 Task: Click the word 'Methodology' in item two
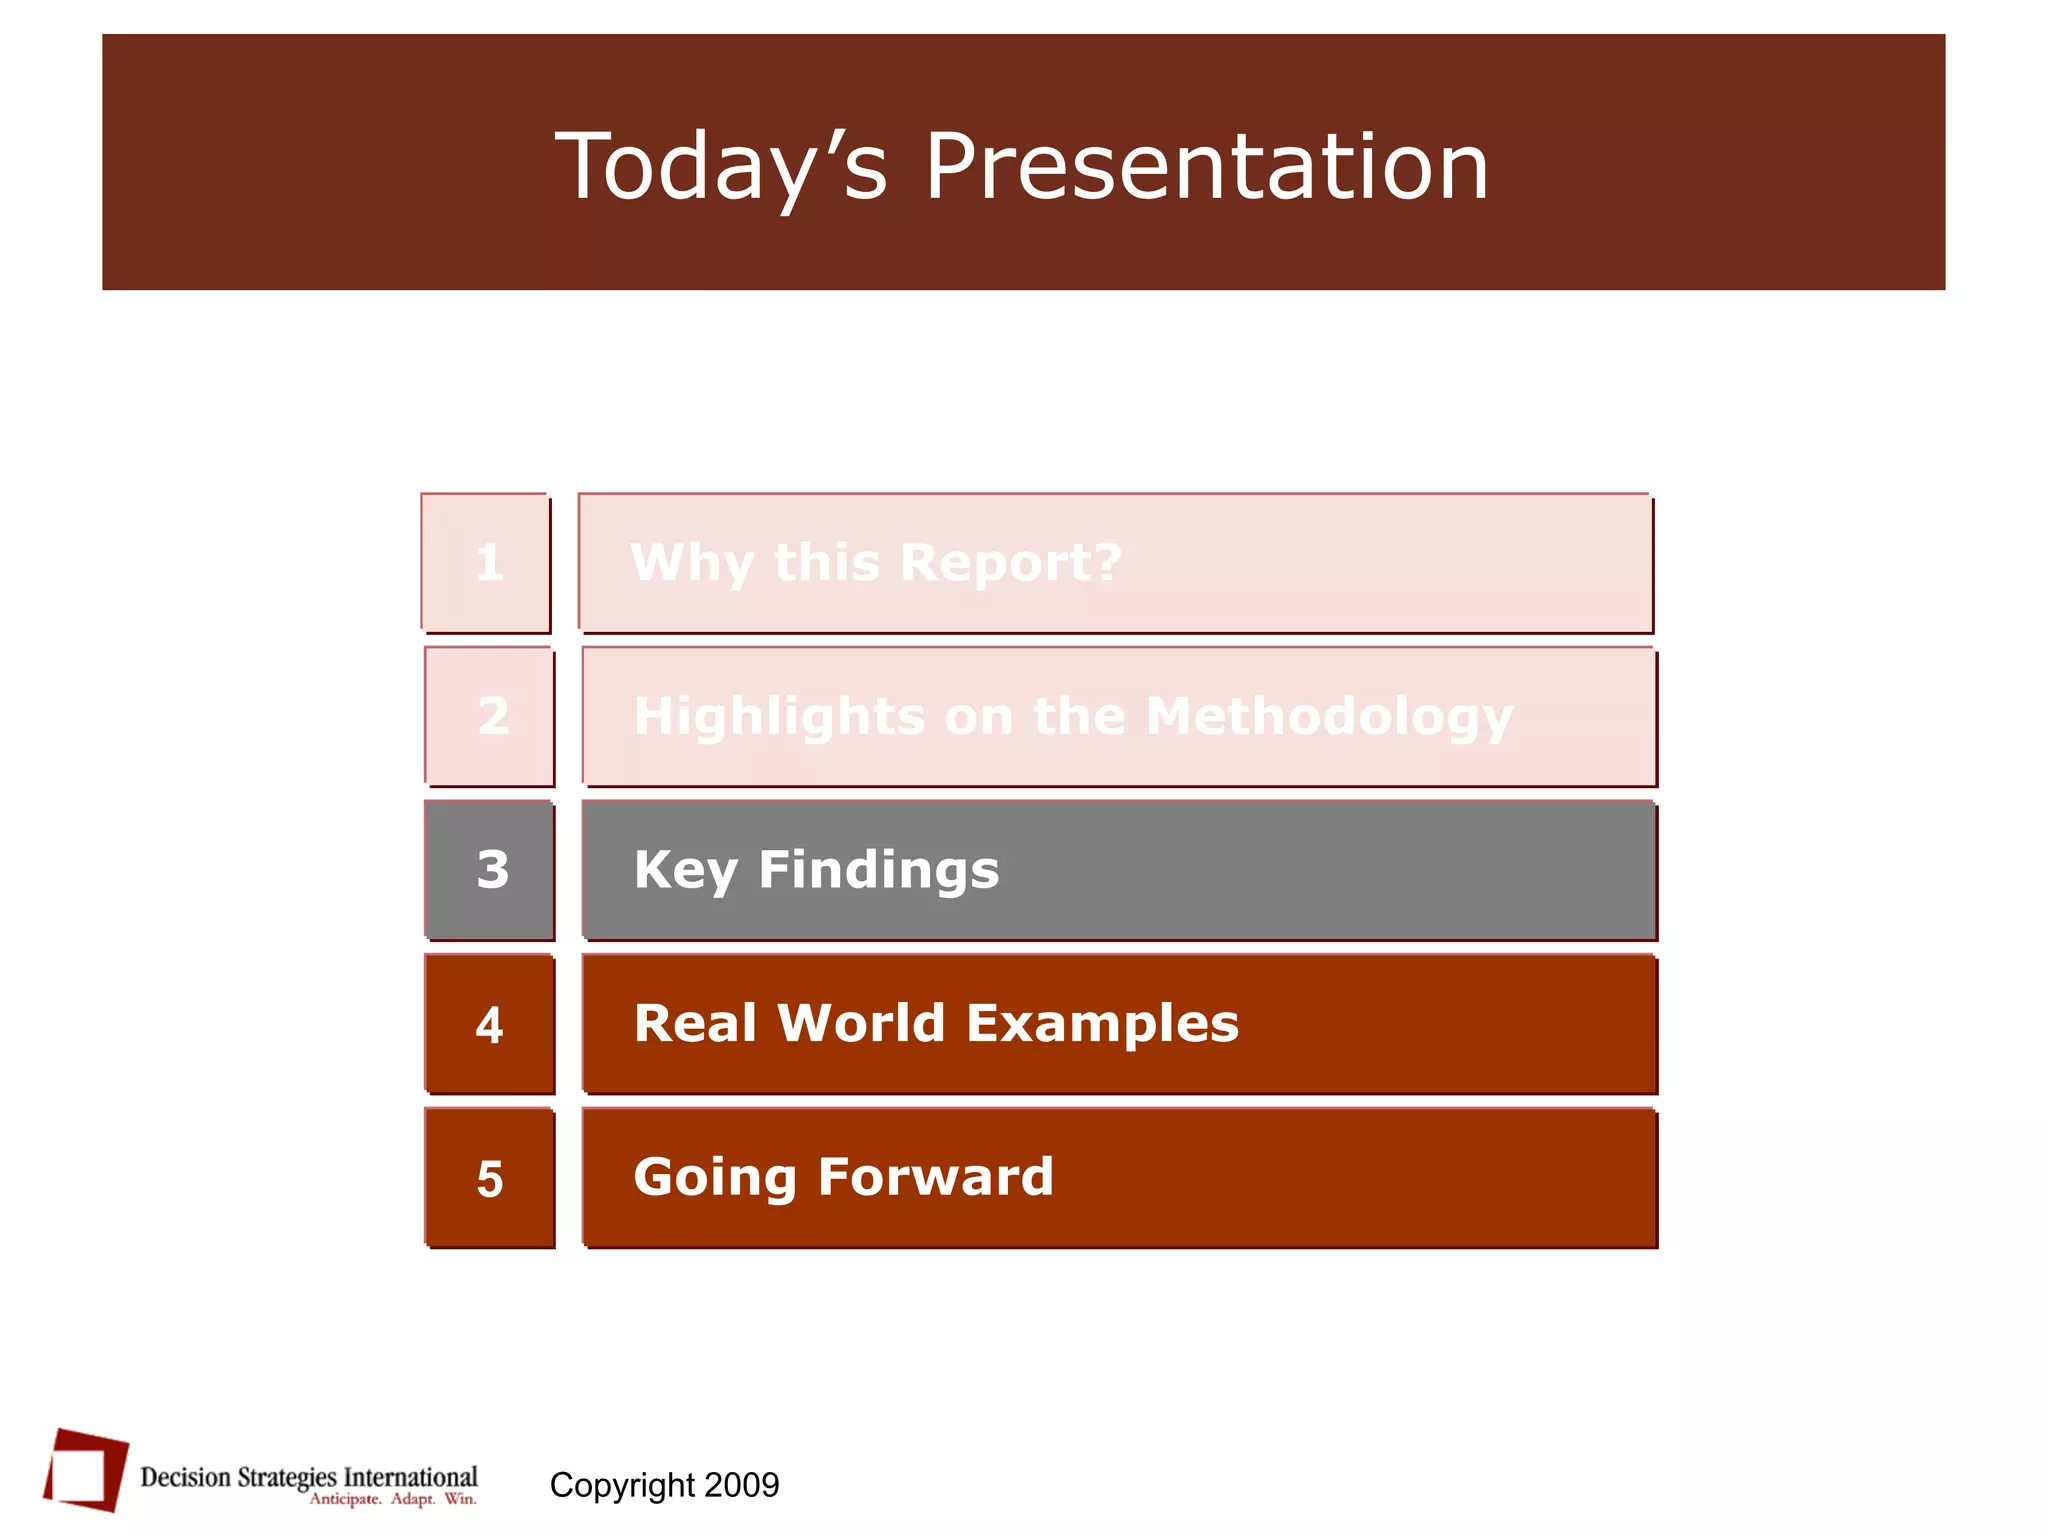pyautogui.click(x=1328, y=717)
